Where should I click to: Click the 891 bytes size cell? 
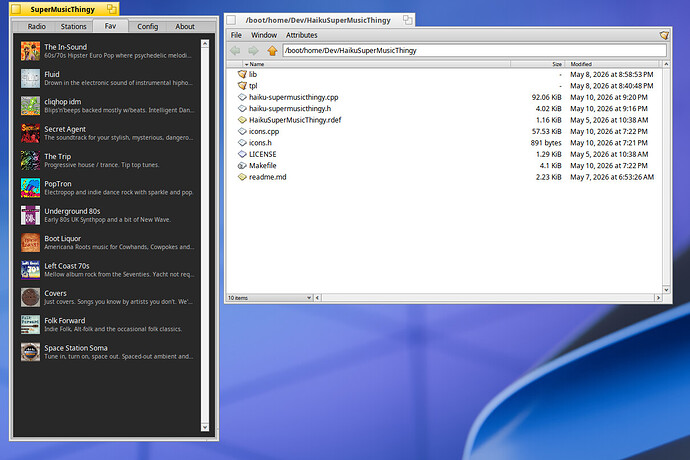546,143
